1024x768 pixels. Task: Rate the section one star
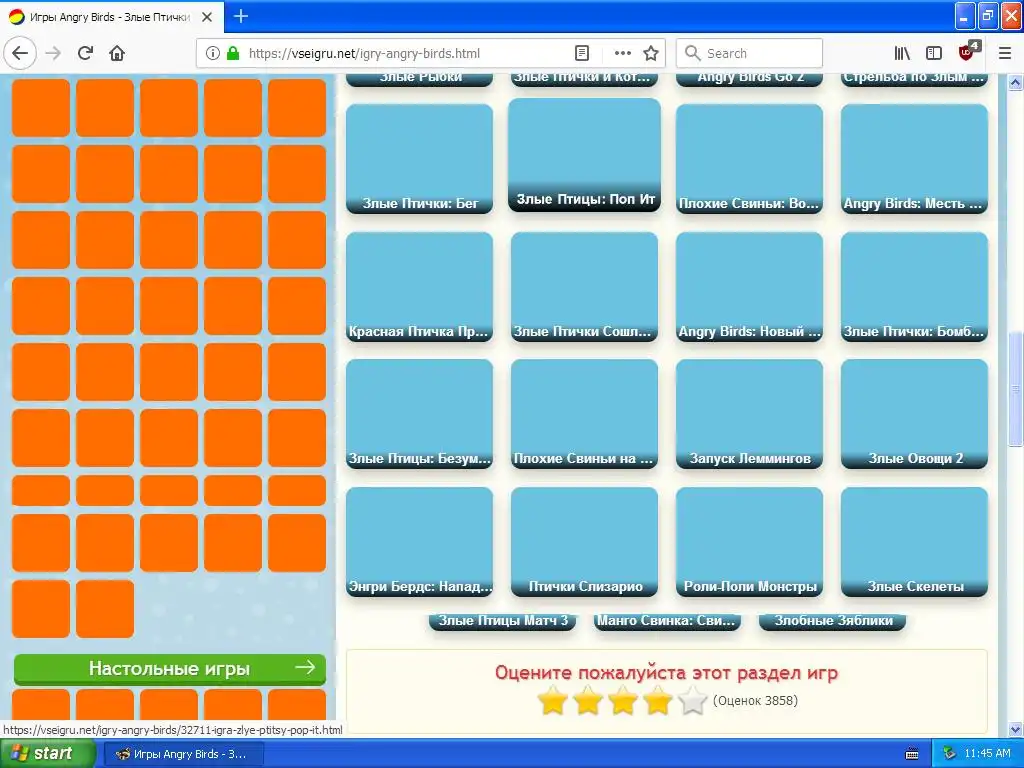[x=552, y=701]
